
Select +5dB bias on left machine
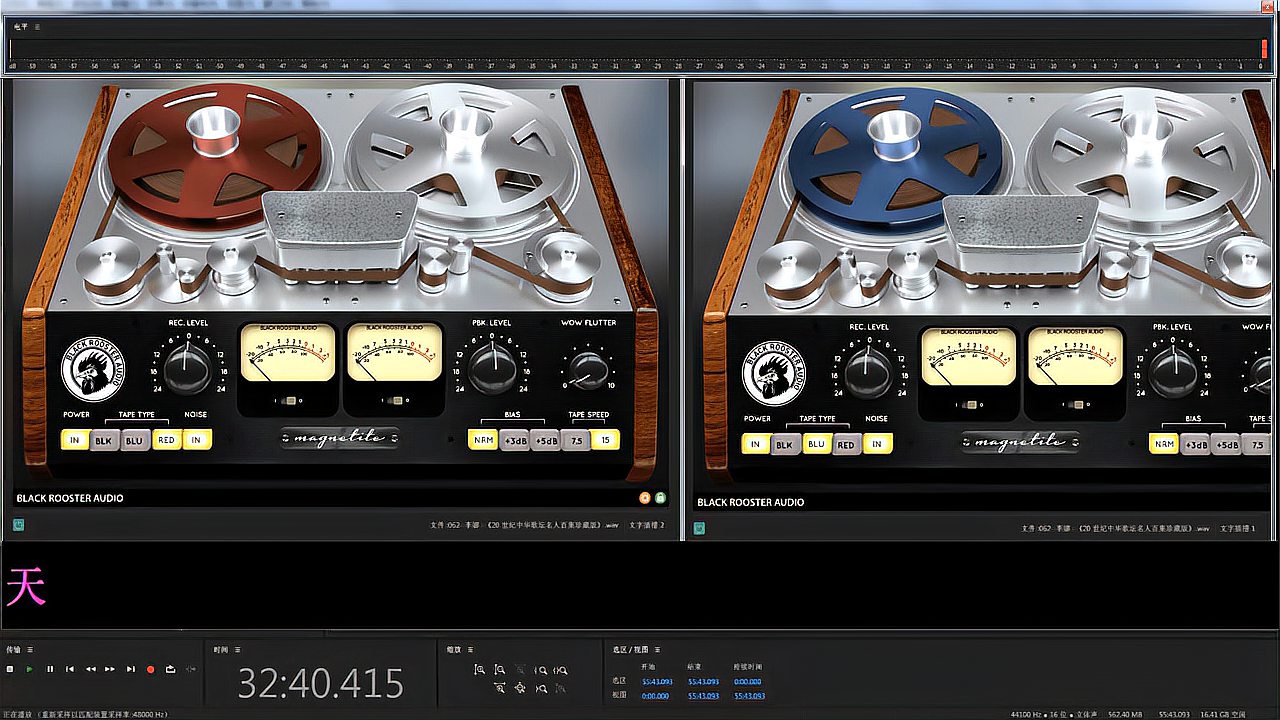[x=546, y=440]
